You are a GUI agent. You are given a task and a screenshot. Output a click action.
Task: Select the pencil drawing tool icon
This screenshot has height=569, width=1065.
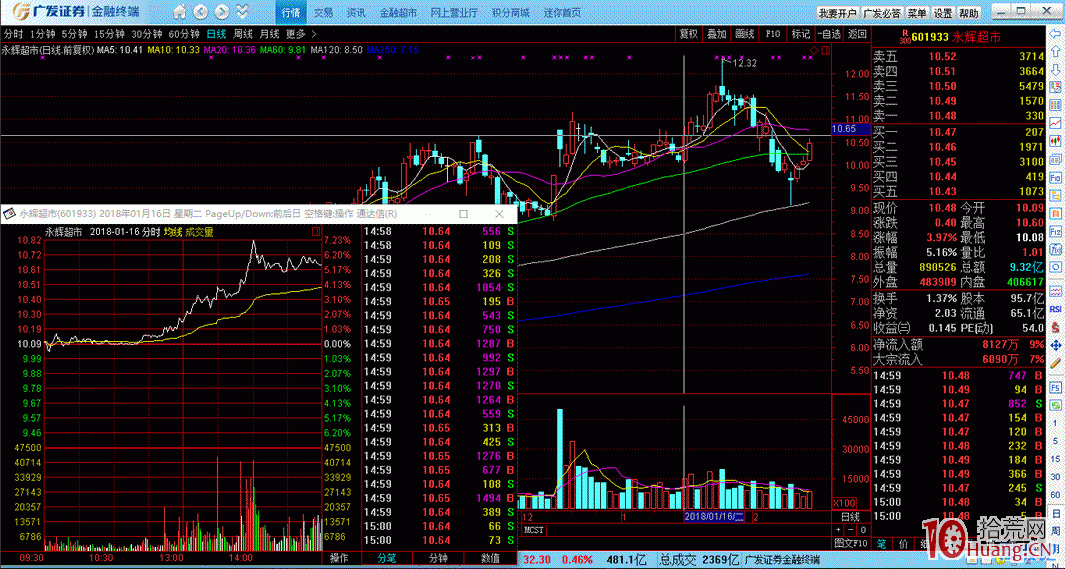[1055, 363]
